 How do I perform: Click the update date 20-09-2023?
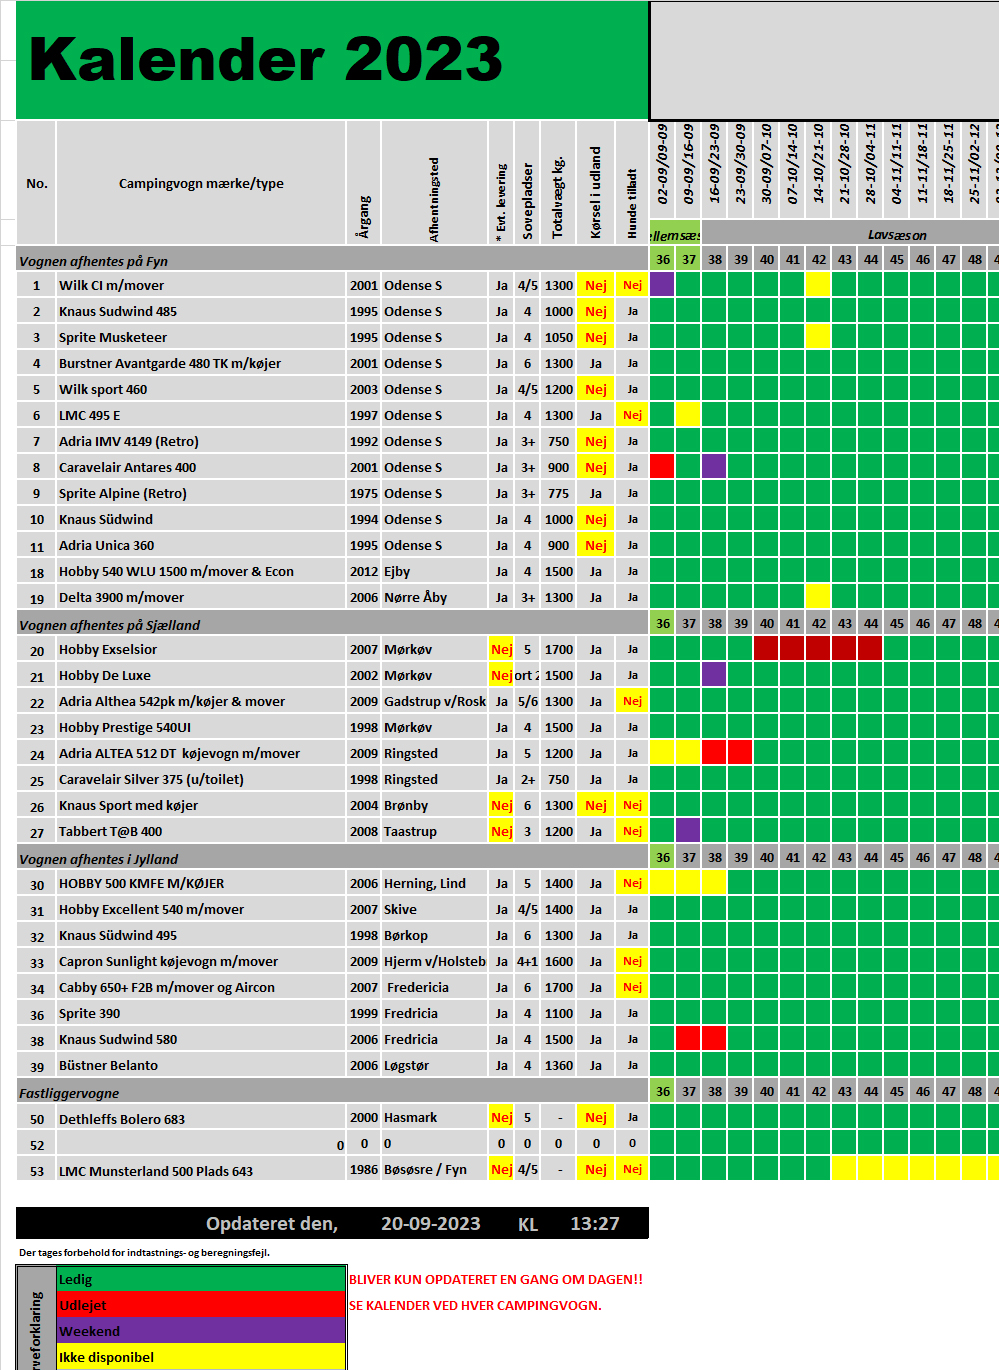click(x=431, y=1223)
